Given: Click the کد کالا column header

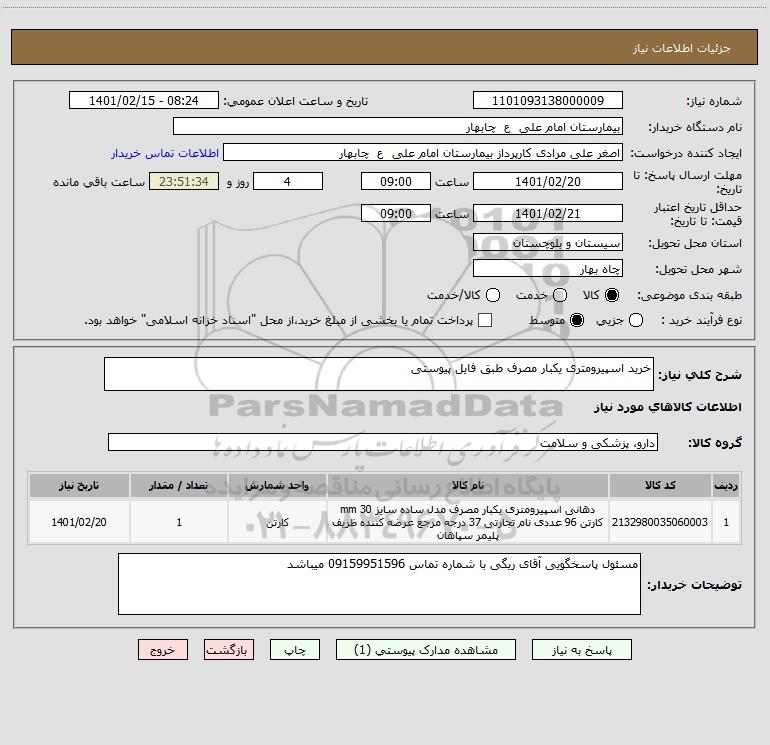Looking at the screenshot, I should click(x=660, y=485).
